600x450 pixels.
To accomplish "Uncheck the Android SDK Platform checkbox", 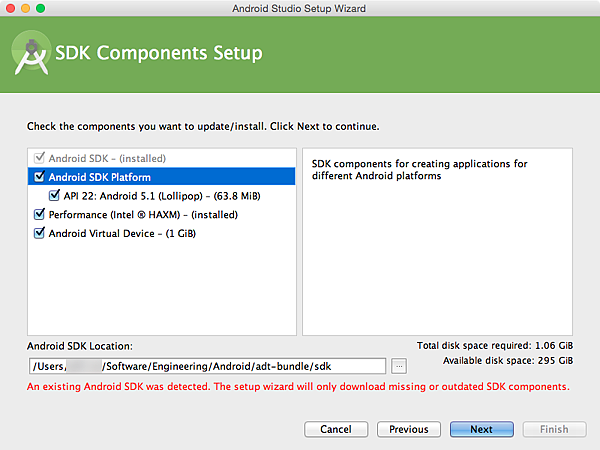I will (x=40, y=177).
